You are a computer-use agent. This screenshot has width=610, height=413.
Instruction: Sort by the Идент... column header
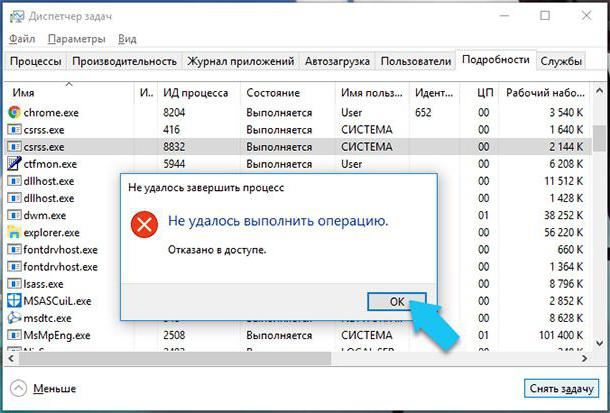click(x=434, y=93)
